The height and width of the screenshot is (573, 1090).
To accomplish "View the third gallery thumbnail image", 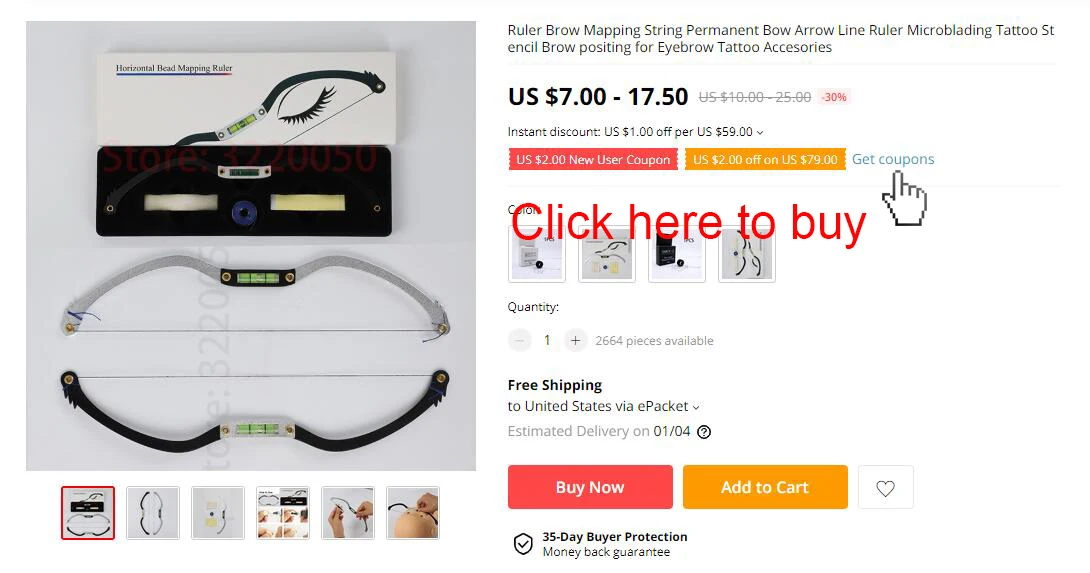I will tap(218, 513).
